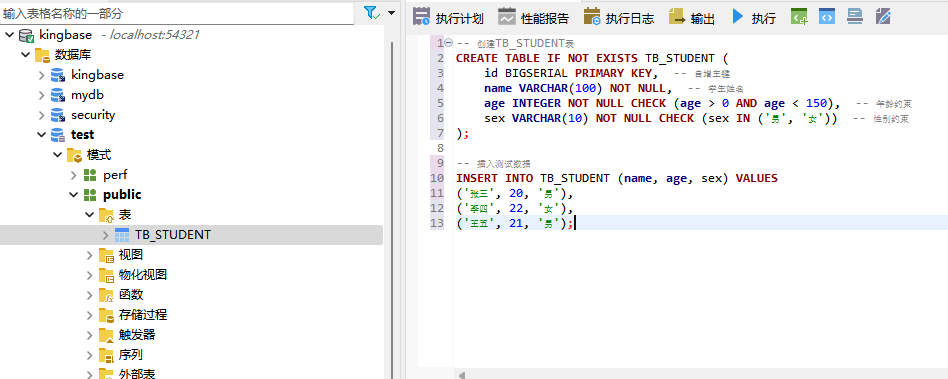948x379 pixels.
Task: Select the 存储过程 stored procedures folder
Action: [x=143, y=314]
